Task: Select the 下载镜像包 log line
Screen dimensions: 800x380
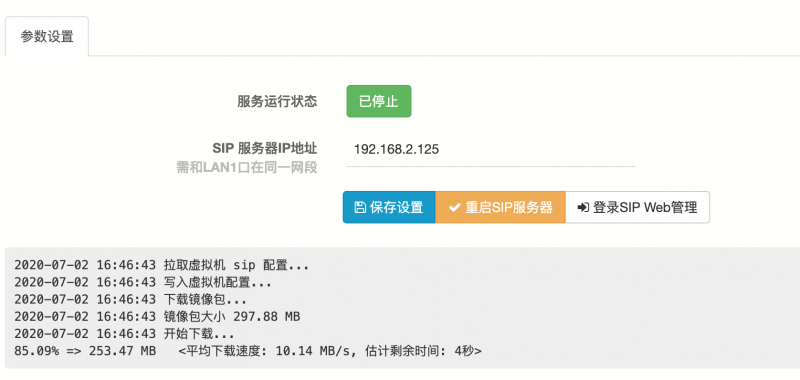Action: 131,300
